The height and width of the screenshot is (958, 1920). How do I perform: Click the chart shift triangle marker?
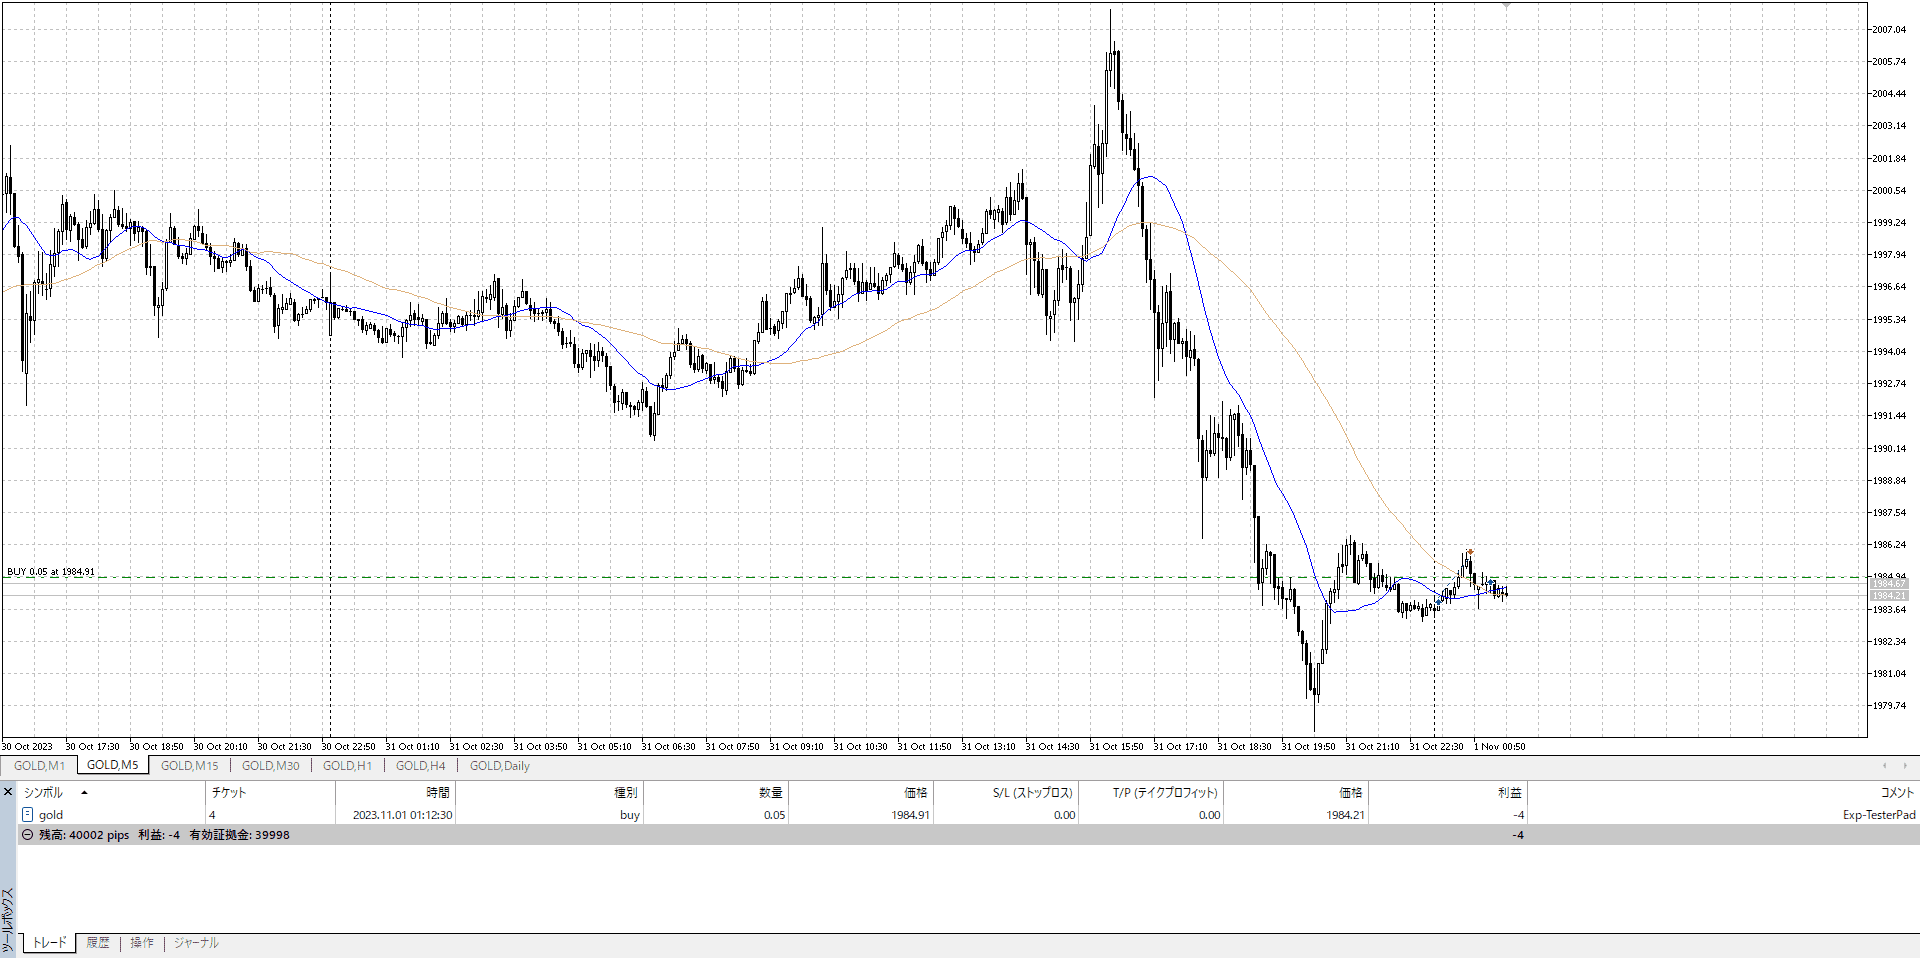[1506, 6]
